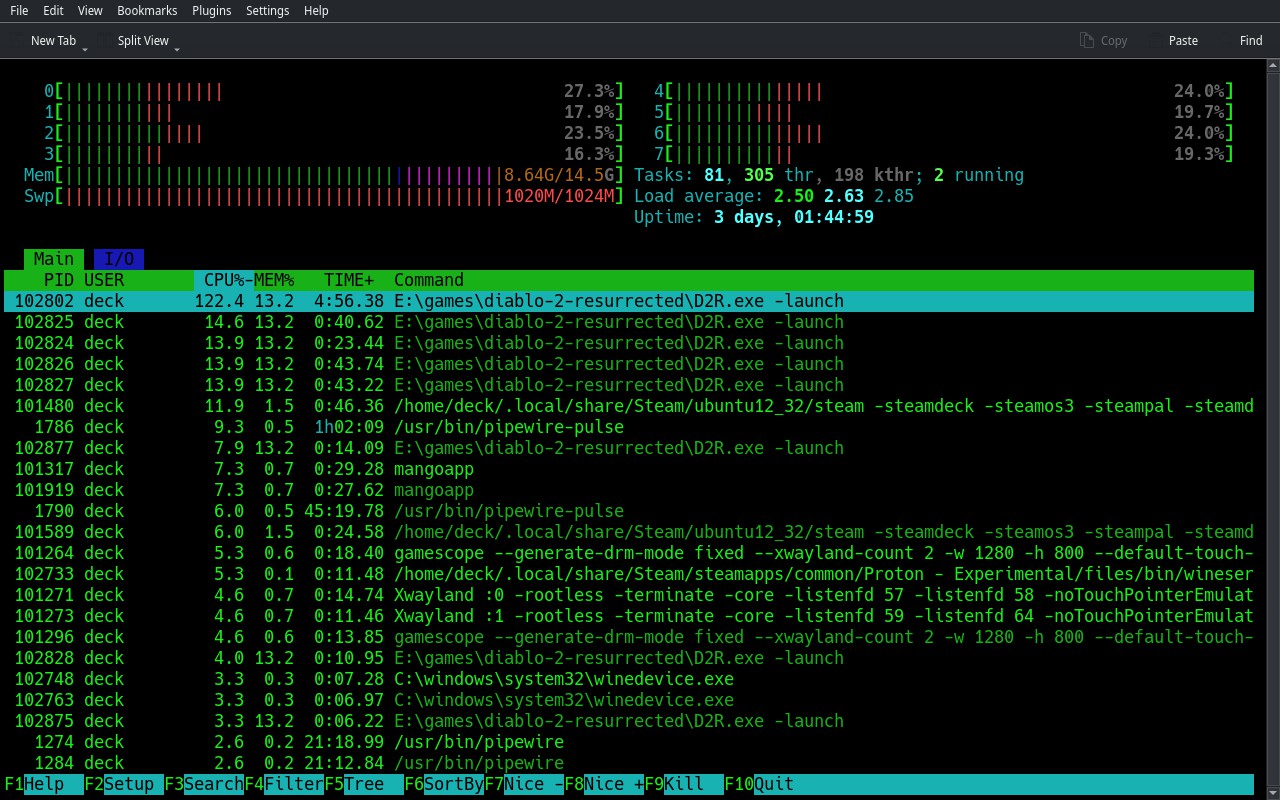The image size is (1280, 800).
Task: Open the Bookmarks menu
Action: (x=147, y=10)
